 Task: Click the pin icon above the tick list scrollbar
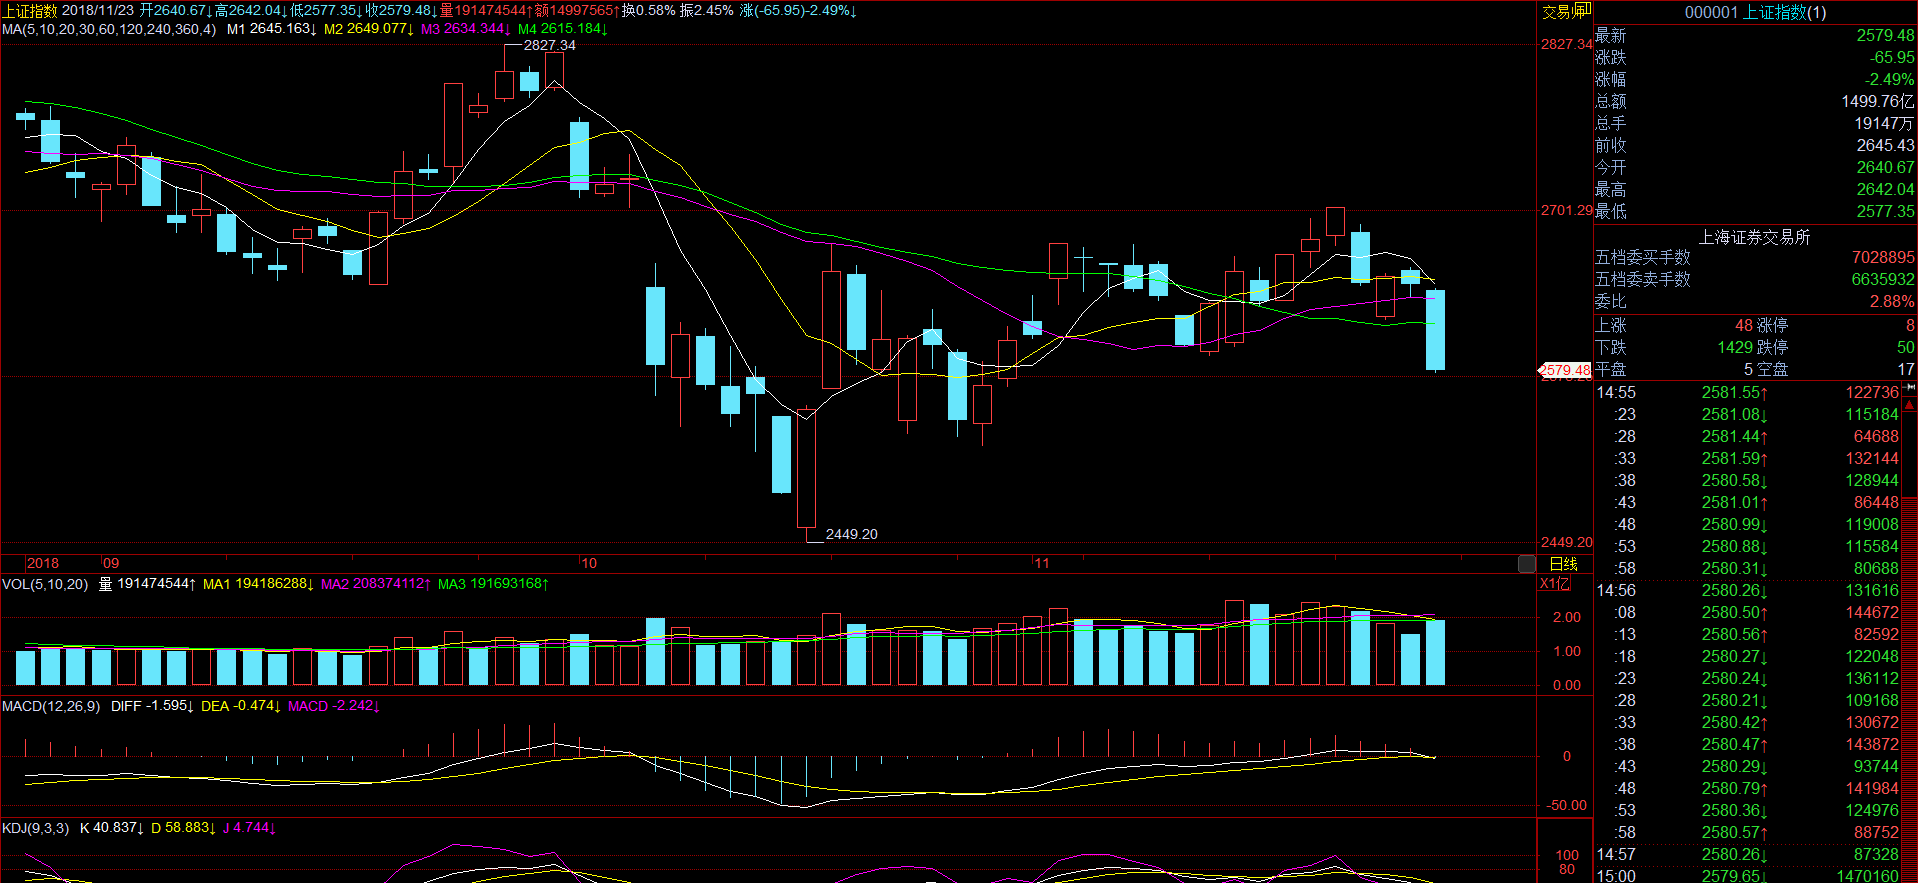1911,387
